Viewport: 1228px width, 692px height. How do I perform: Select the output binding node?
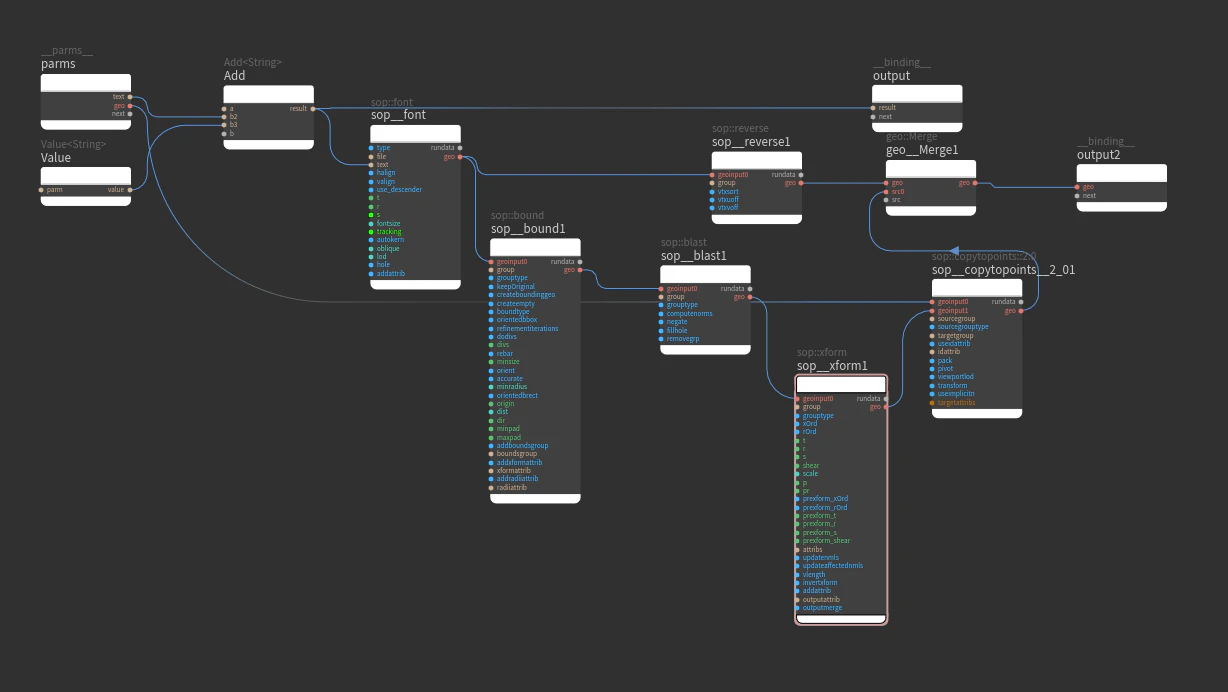point(918,108)
